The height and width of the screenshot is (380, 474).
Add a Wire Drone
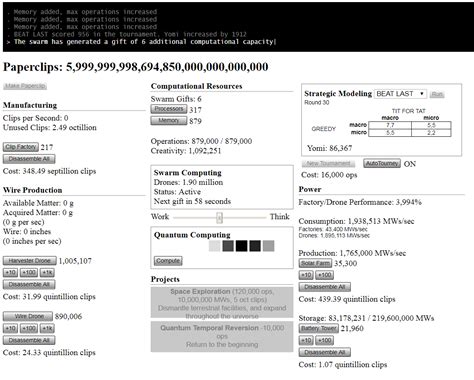click(28, 316)
